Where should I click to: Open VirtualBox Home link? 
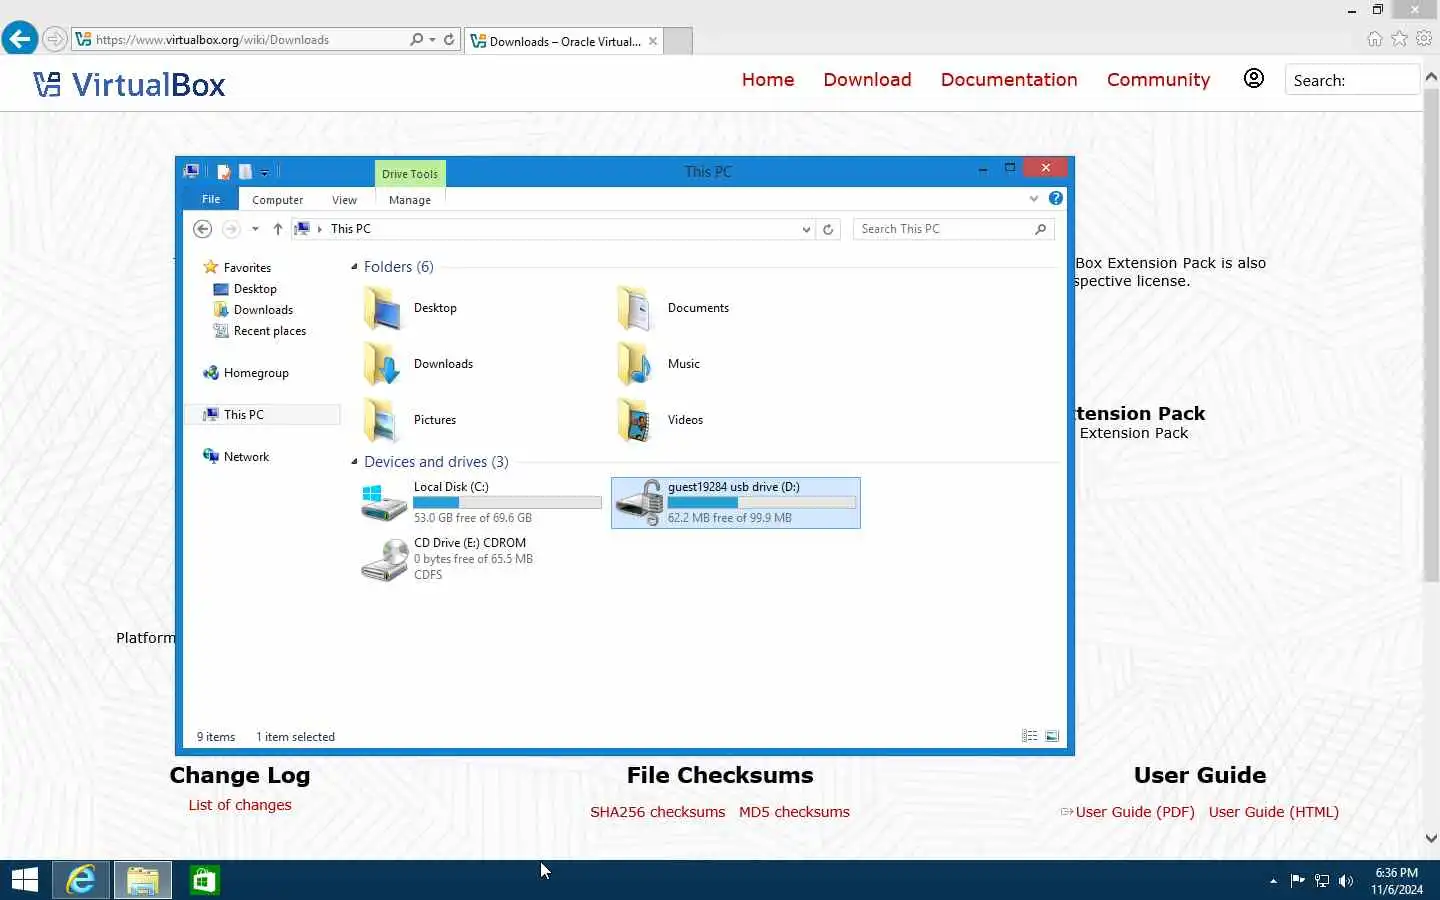coord(768,79)
